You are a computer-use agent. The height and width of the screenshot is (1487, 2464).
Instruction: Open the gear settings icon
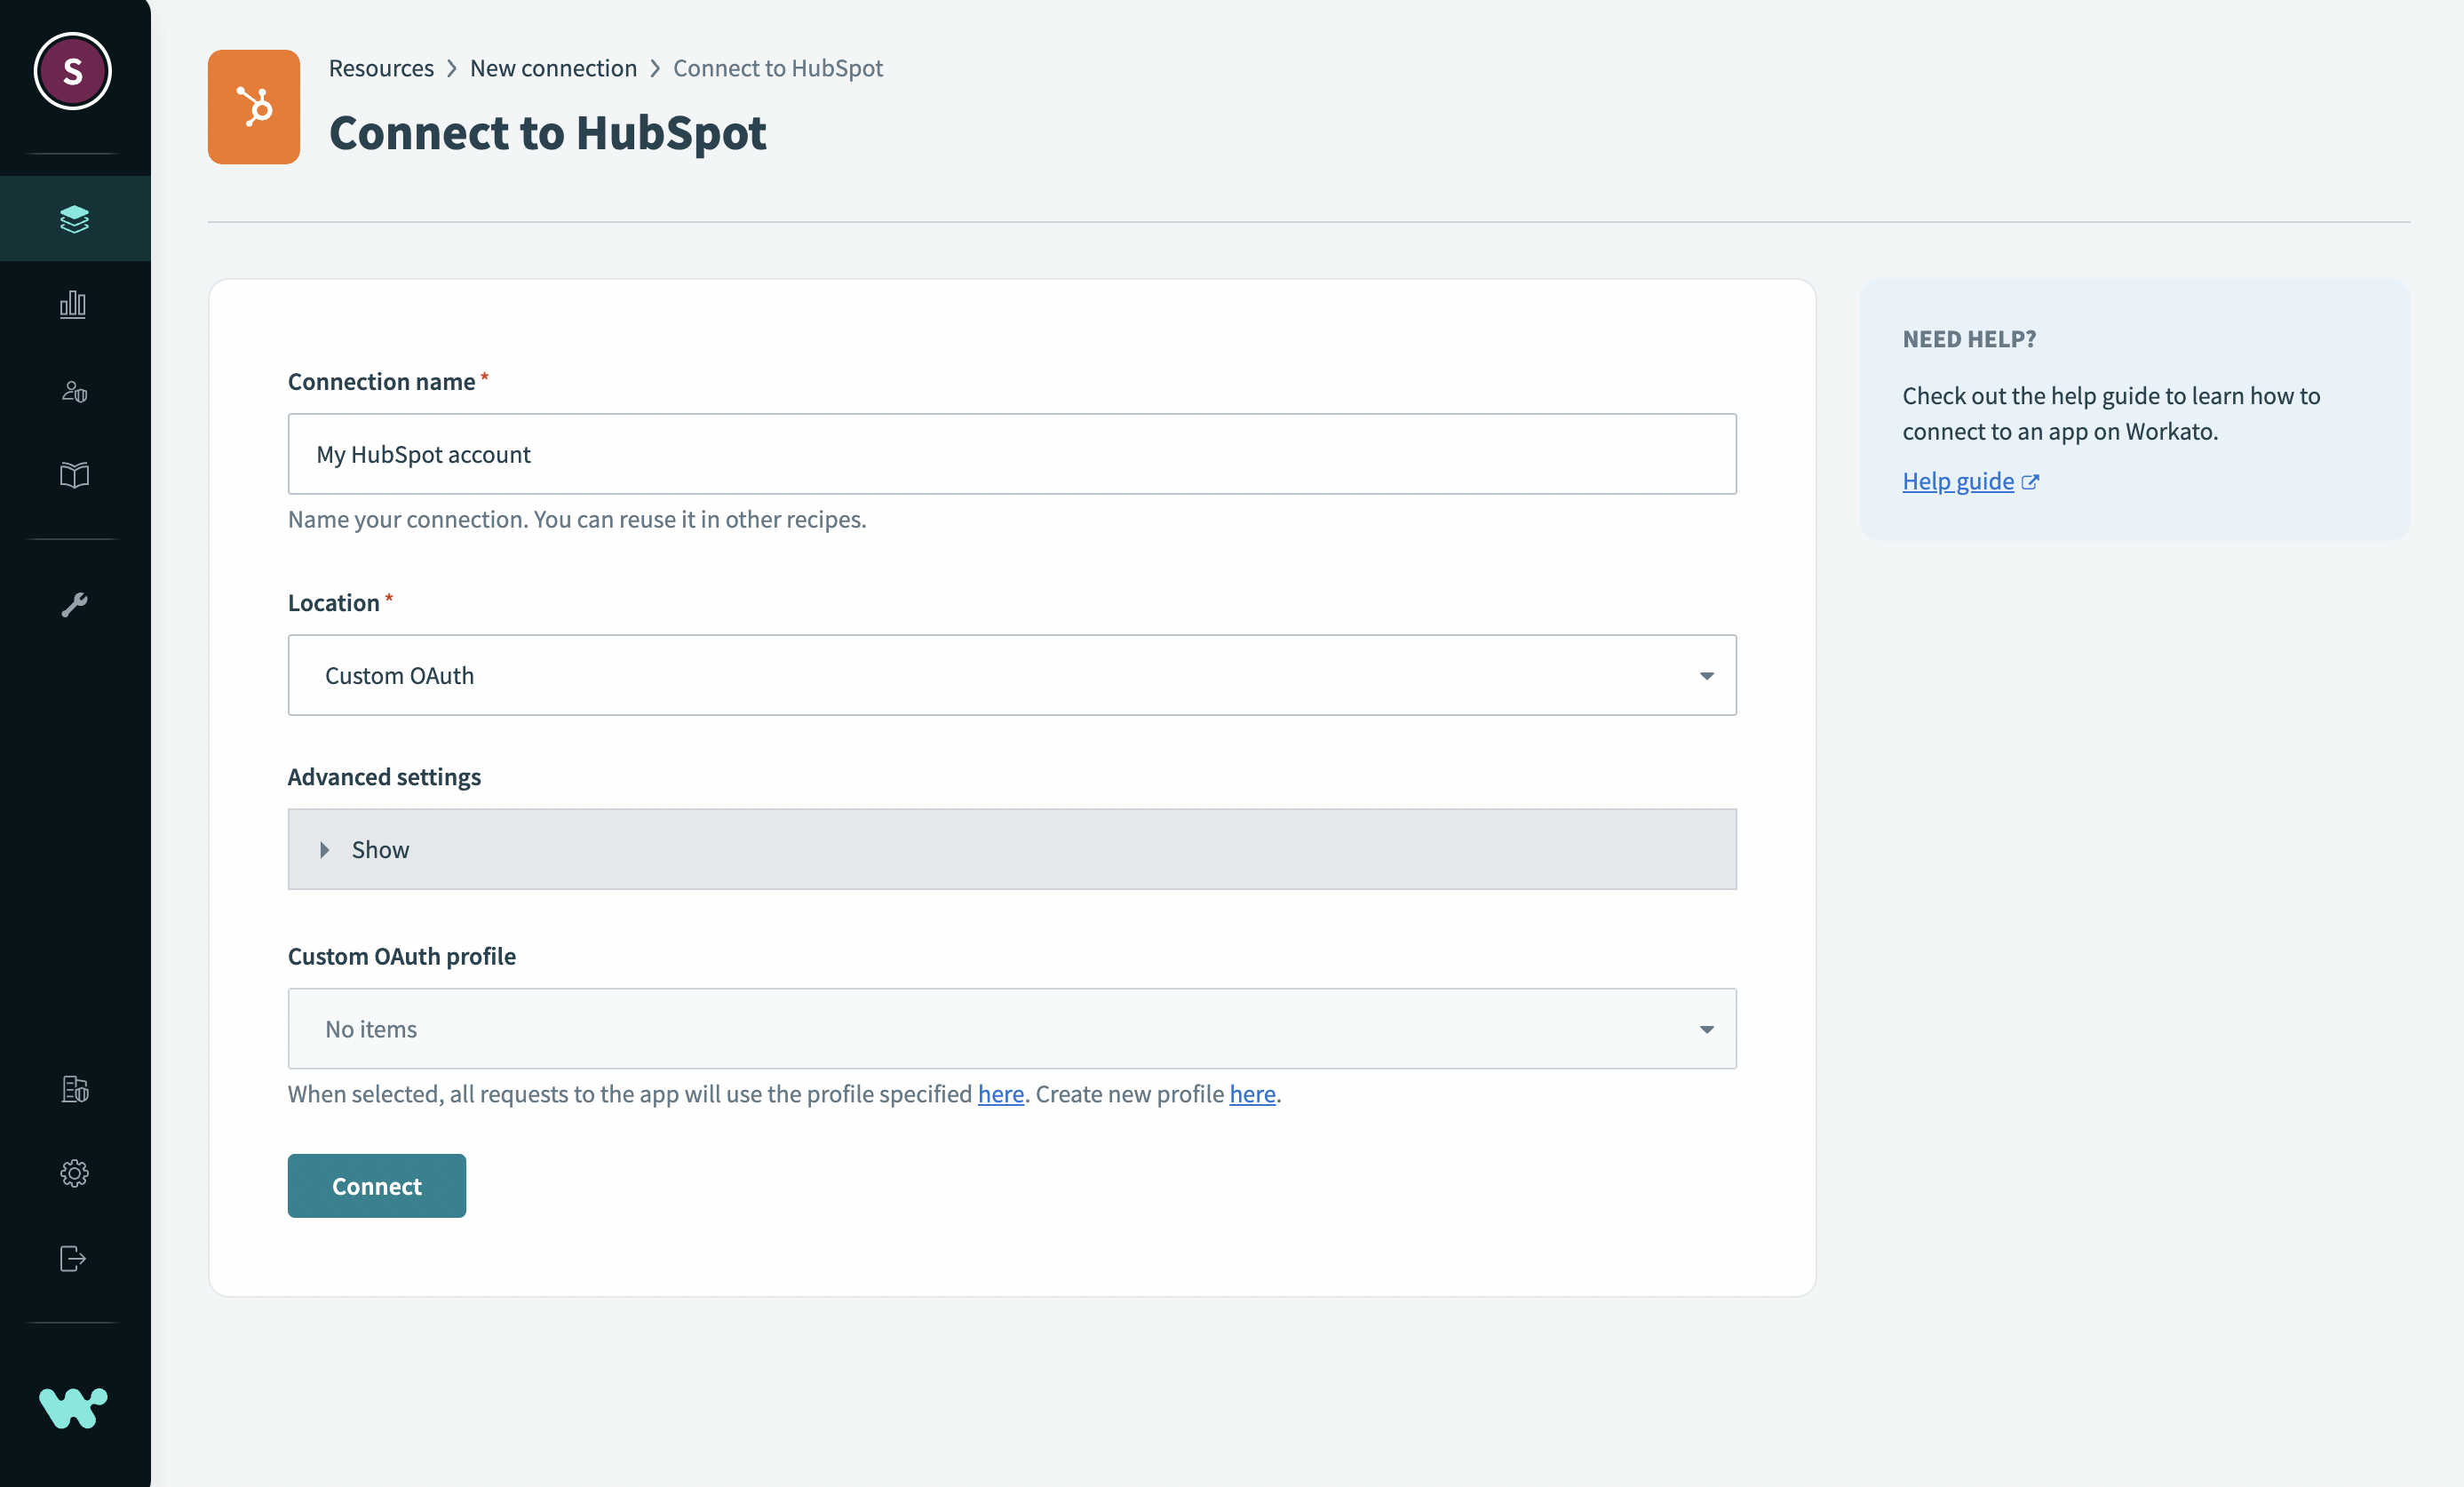click(74, 1173)
